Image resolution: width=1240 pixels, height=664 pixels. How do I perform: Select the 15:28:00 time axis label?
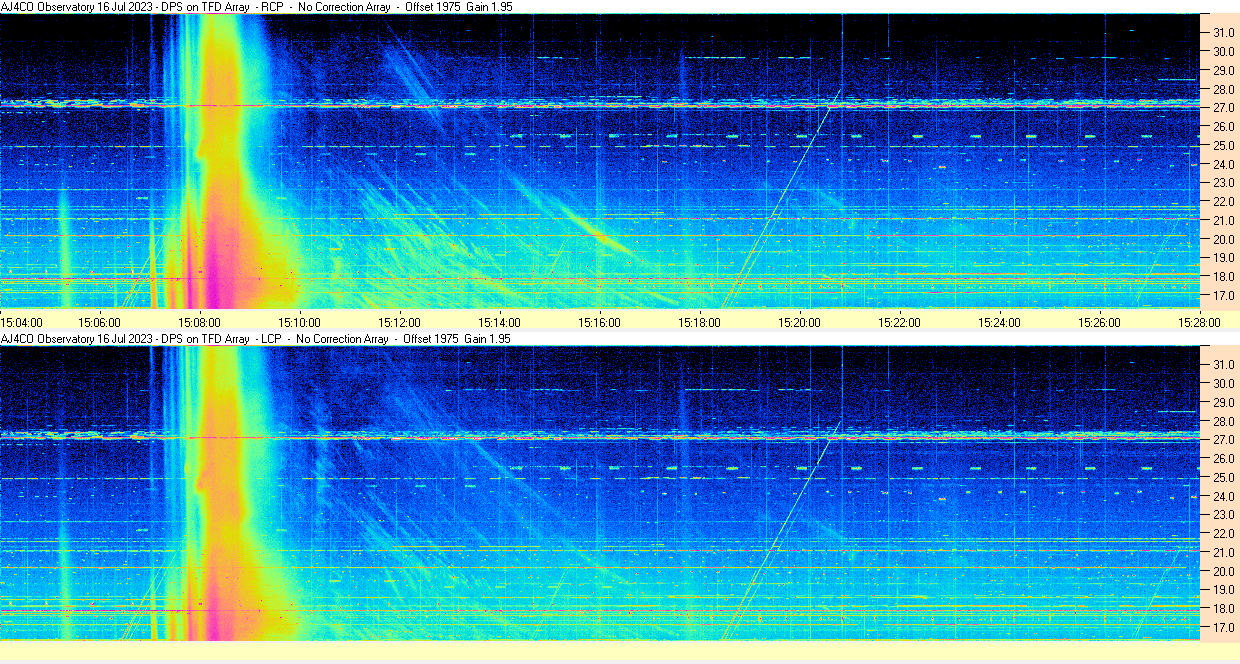point(1199,322)
